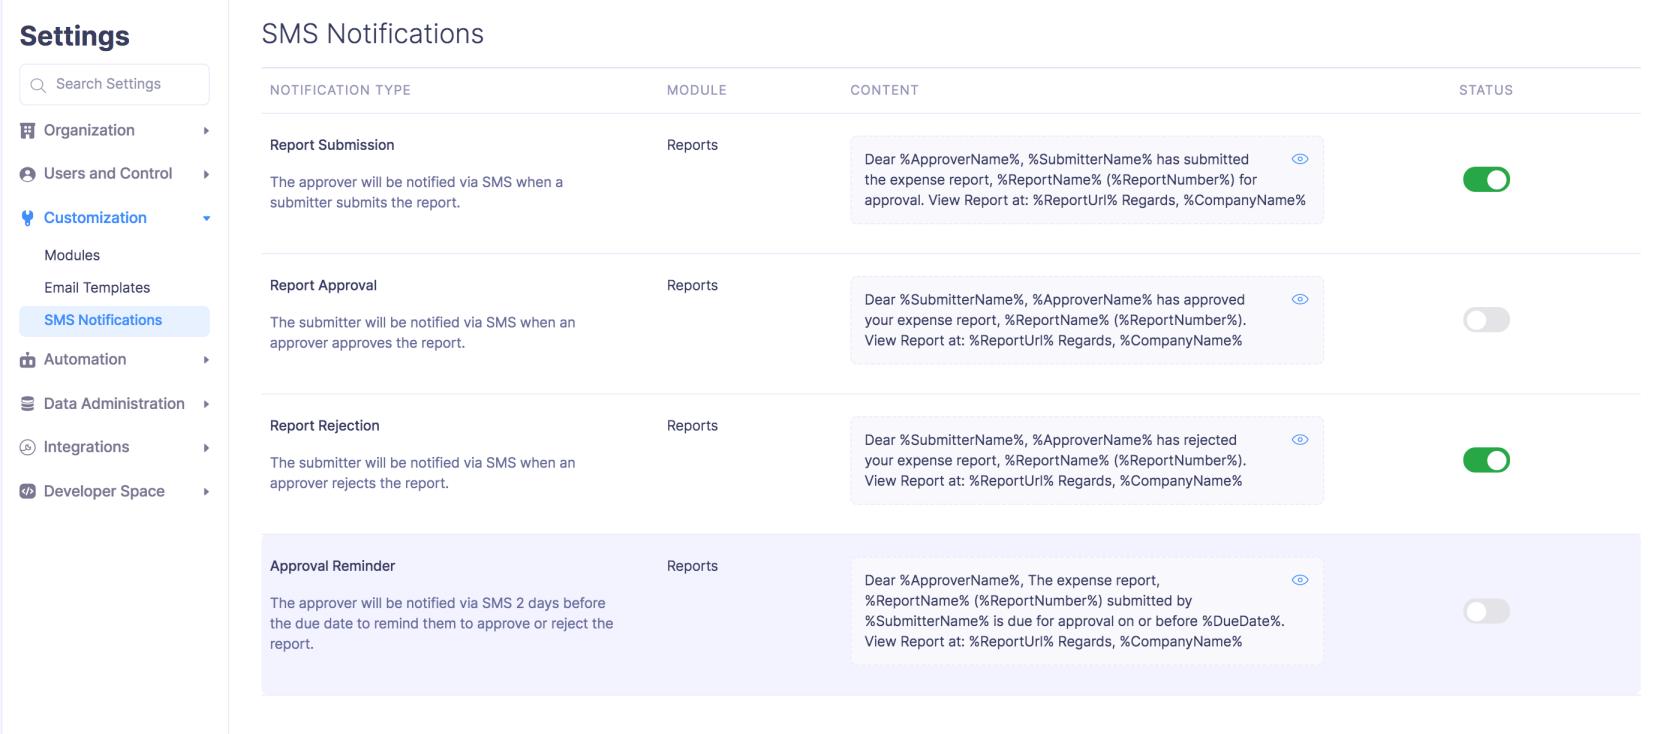Click the Search Settings input field
1672x734 pixels.
[120, 84]
